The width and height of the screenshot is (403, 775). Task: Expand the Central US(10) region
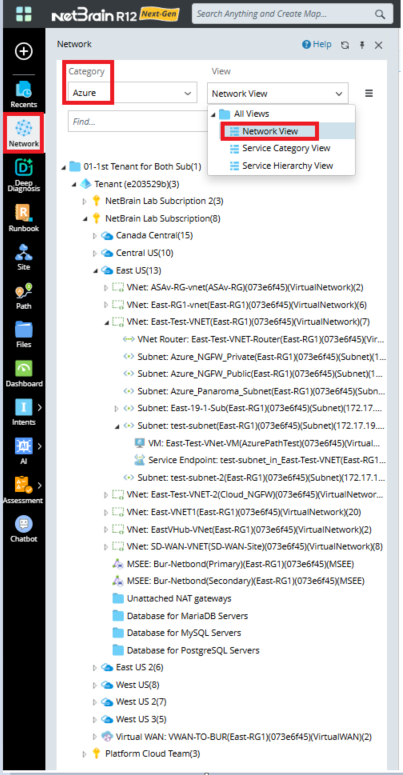[95, 253]
